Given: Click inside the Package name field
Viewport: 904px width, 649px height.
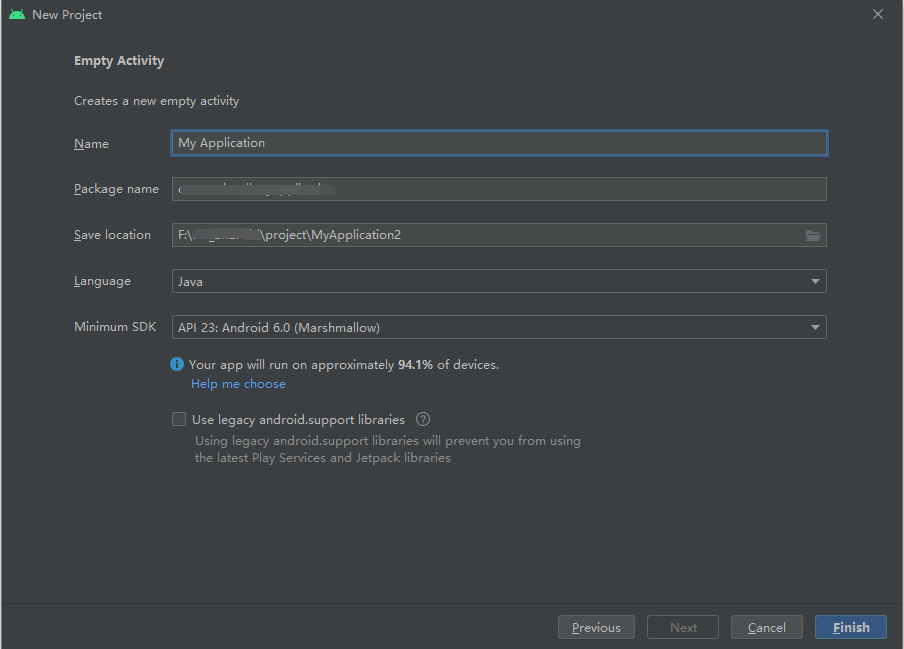Looking at the screenshot, I should pyautogui.click(x=499, y=189).
